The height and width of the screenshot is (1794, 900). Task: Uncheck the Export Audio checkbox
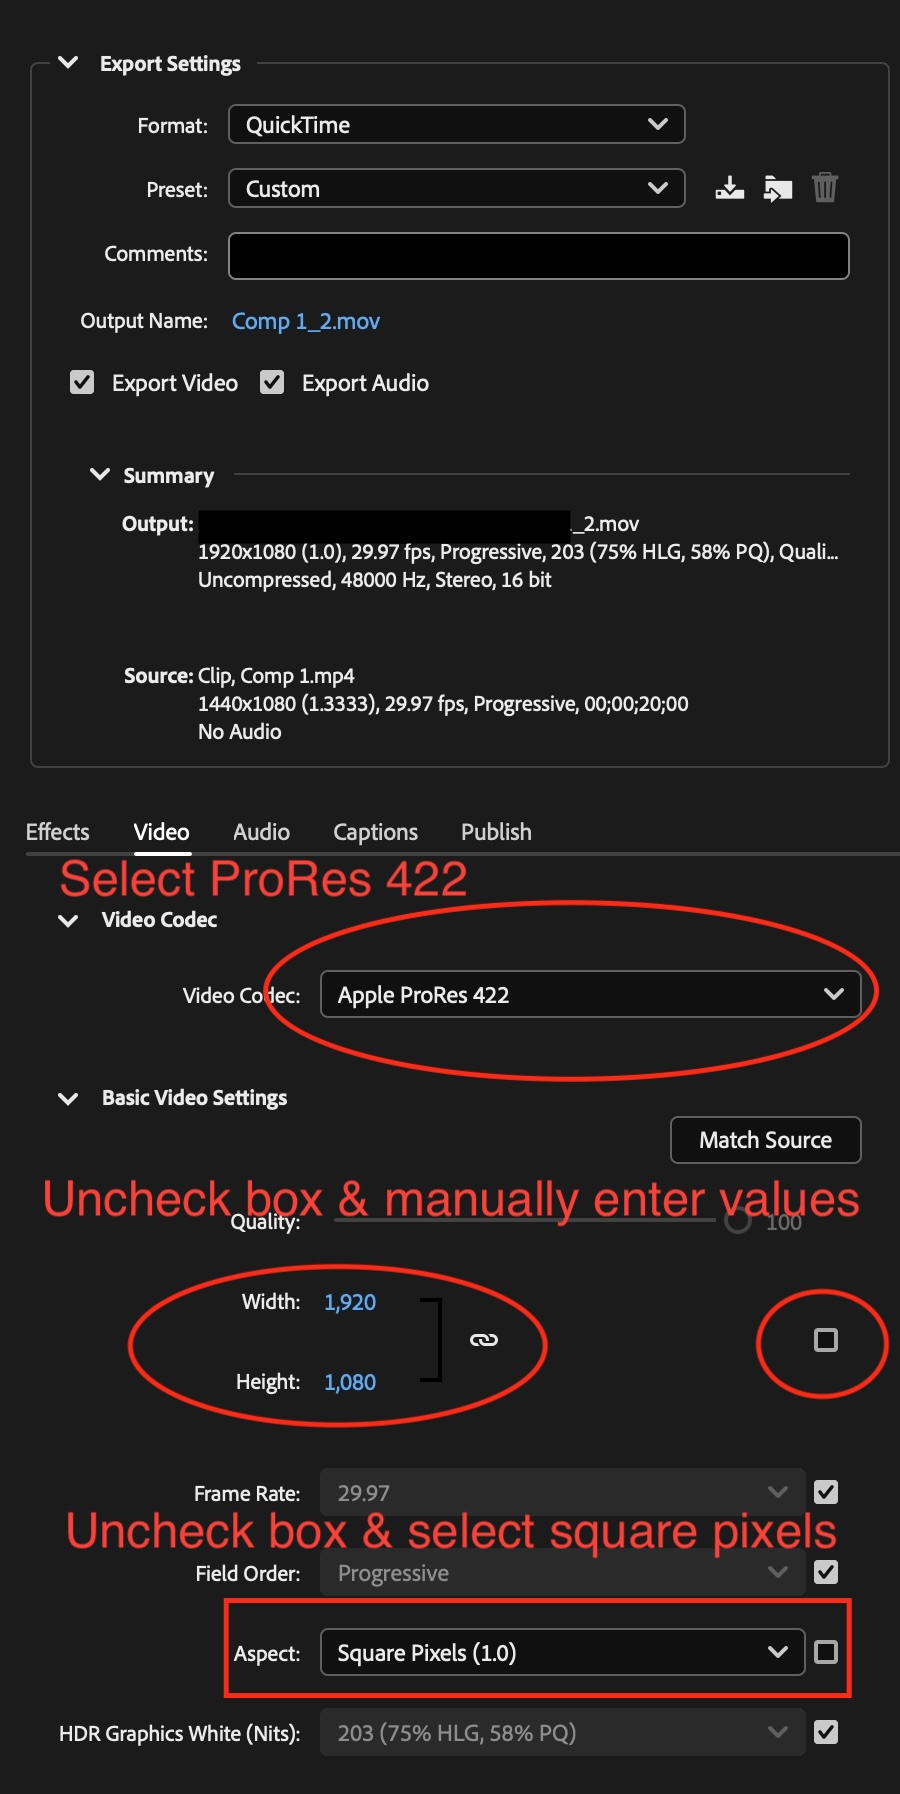point(271,382)
